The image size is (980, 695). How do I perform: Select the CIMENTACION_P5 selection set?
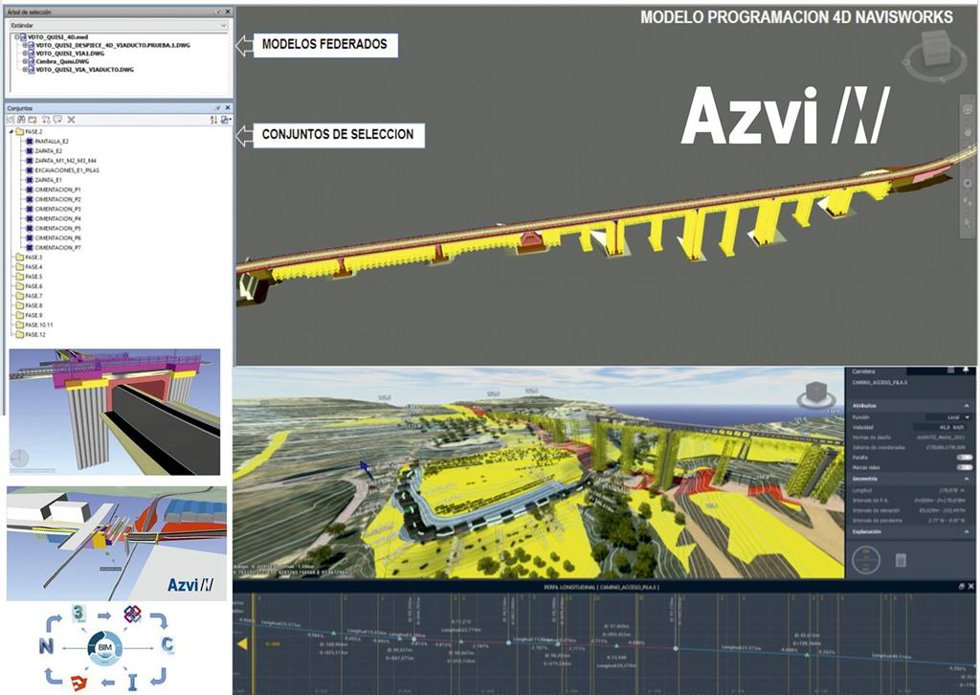point(53,228)
